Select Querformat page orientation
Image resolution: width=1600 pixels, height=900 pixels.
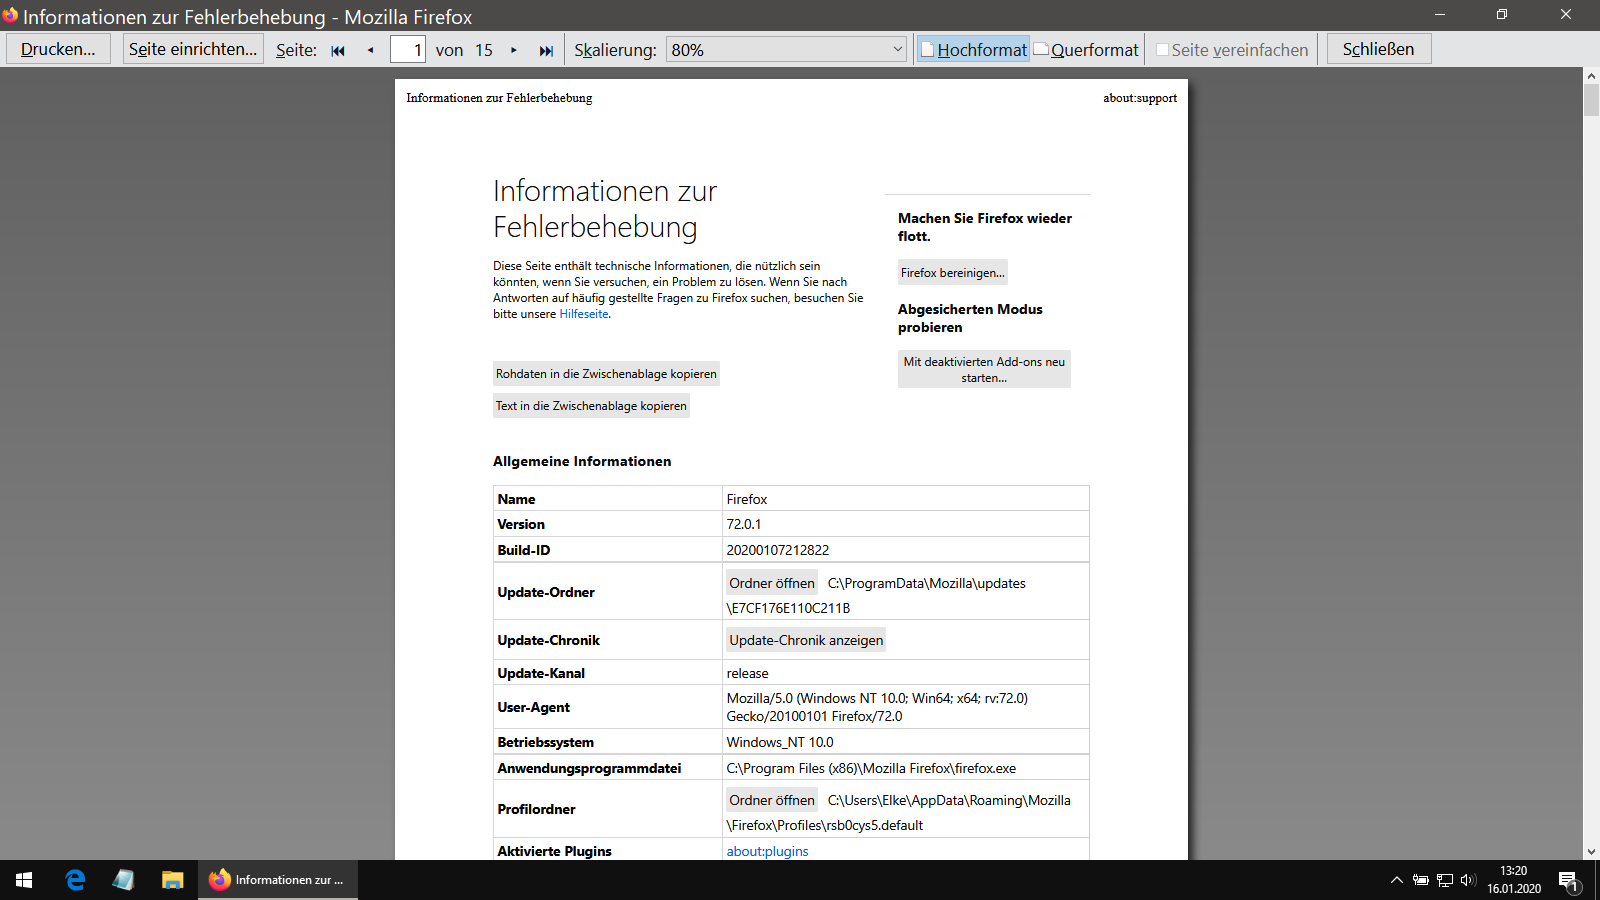click(x=1086, y=50)
